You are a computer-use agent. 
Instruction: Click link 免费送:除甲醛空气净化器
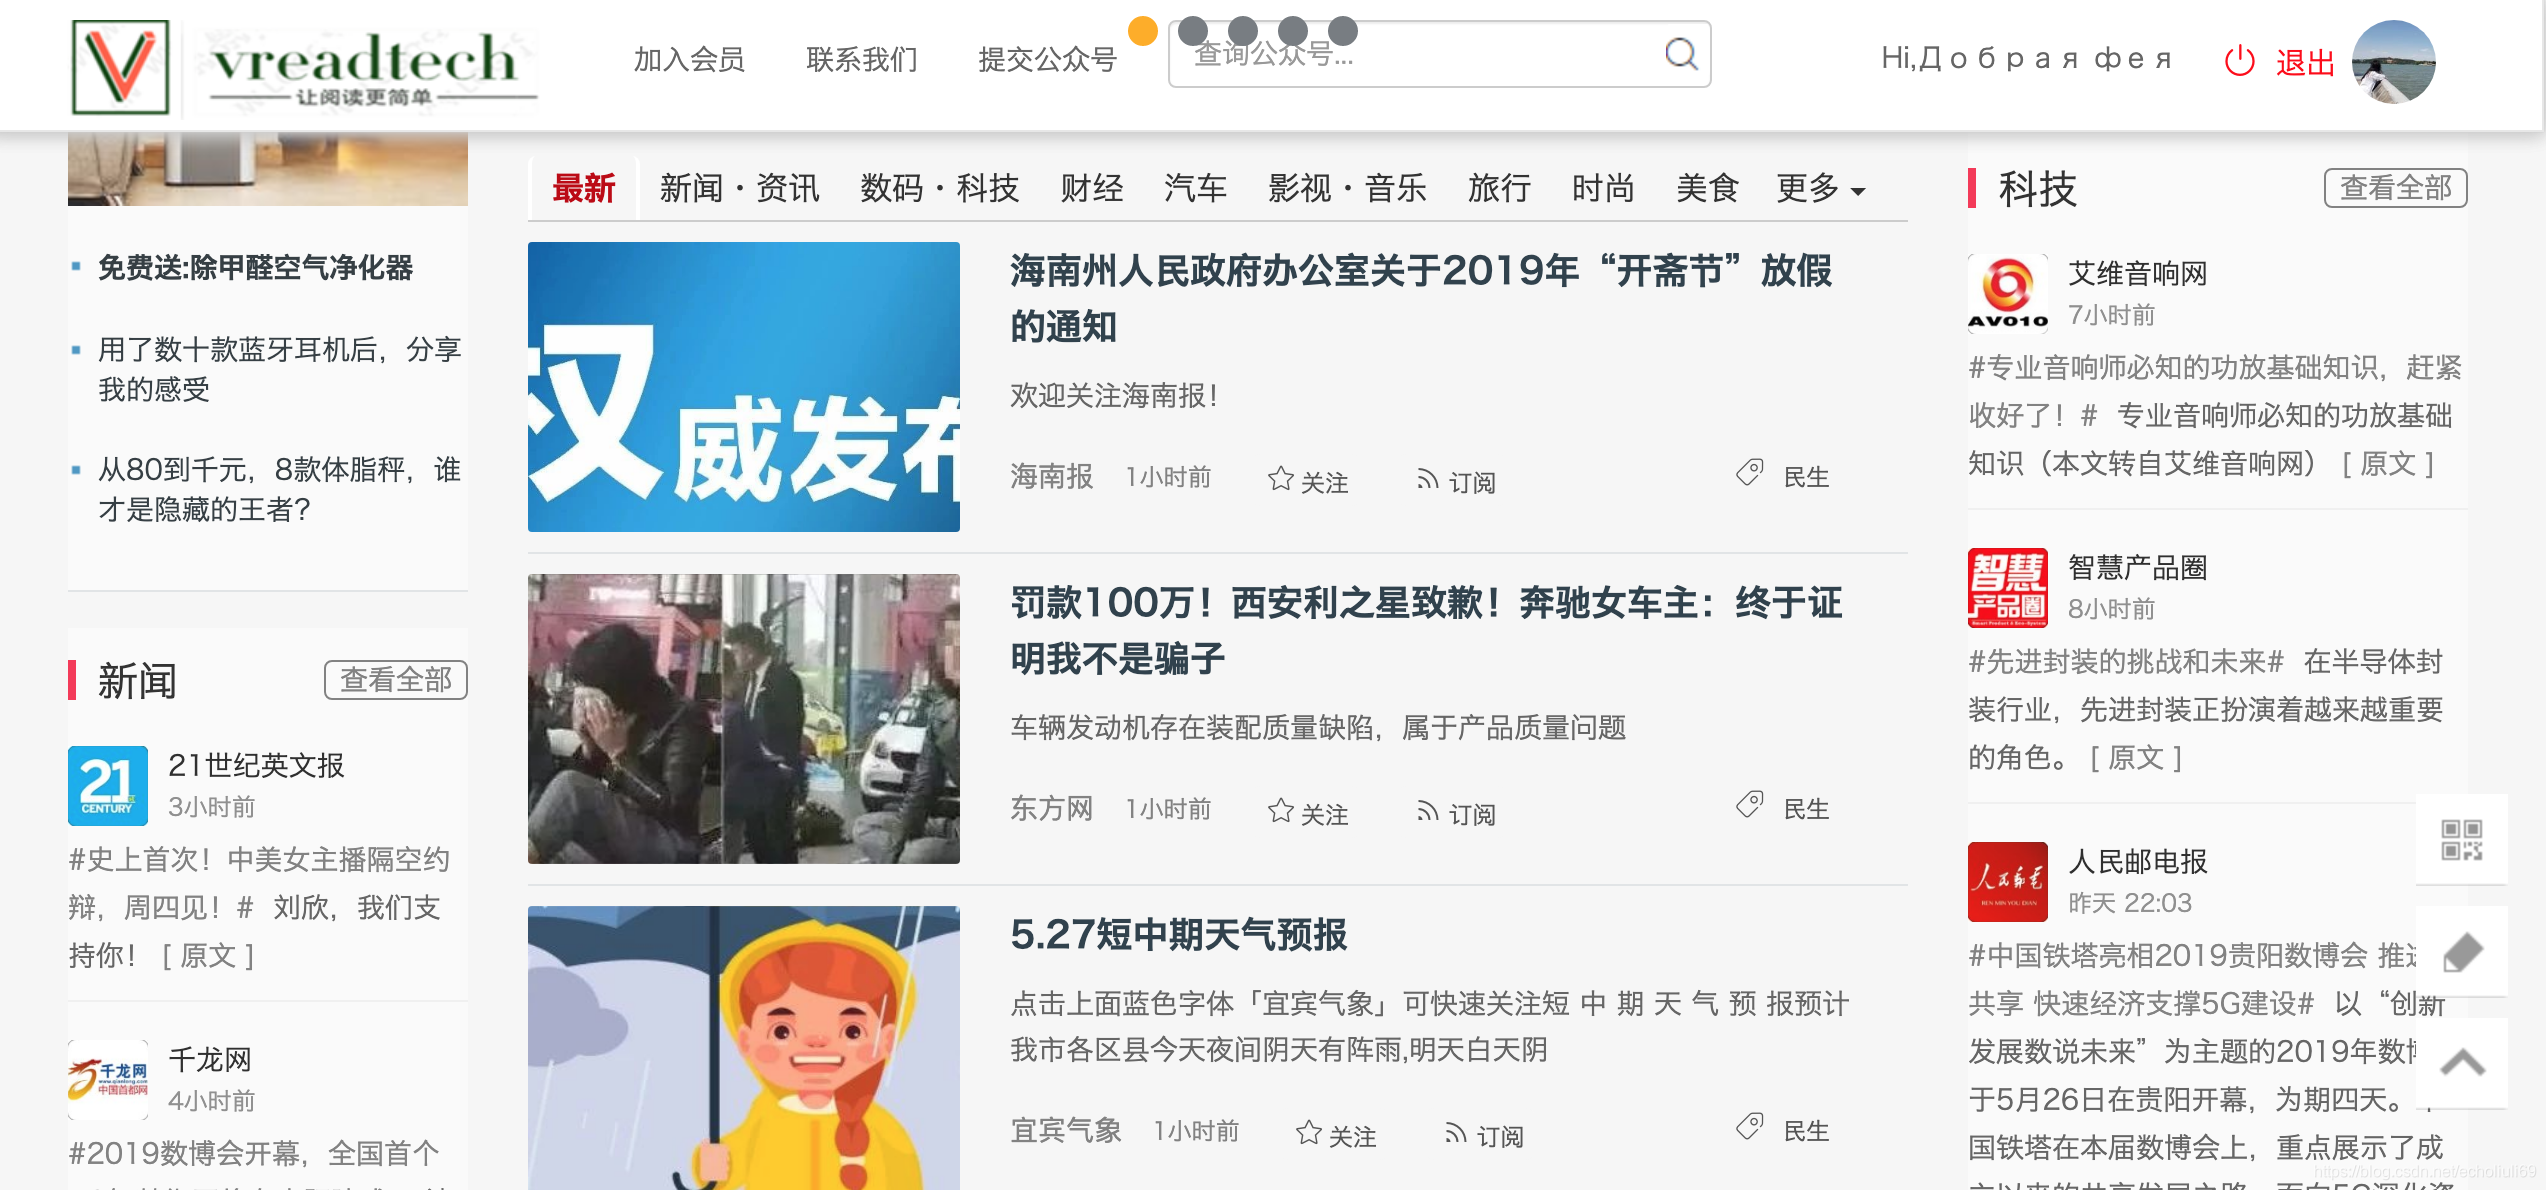tap(255, 268)
